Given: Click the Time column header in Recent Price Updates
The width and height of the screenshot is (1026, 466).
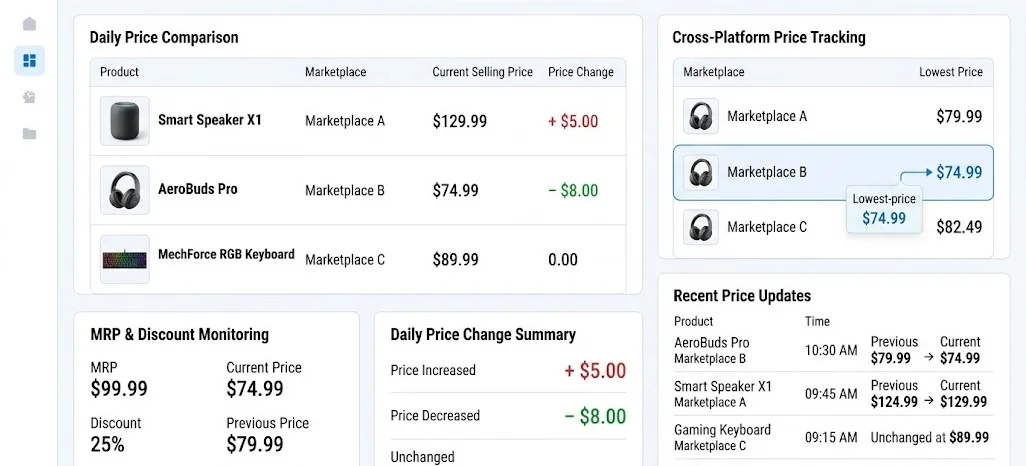Looking at the screenshot, I should (x=817, y=321).
